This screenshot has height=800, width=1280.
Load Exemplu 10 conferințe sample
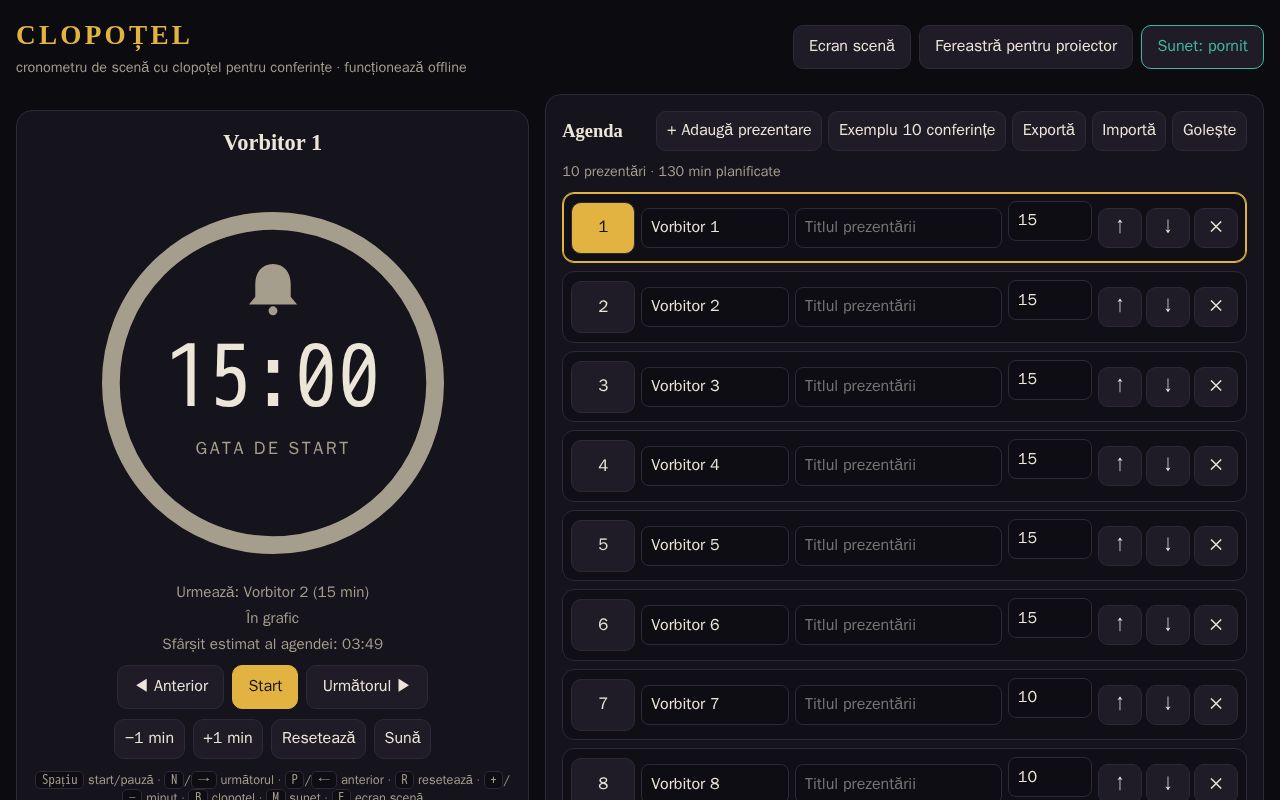click(x=917, y=131)
